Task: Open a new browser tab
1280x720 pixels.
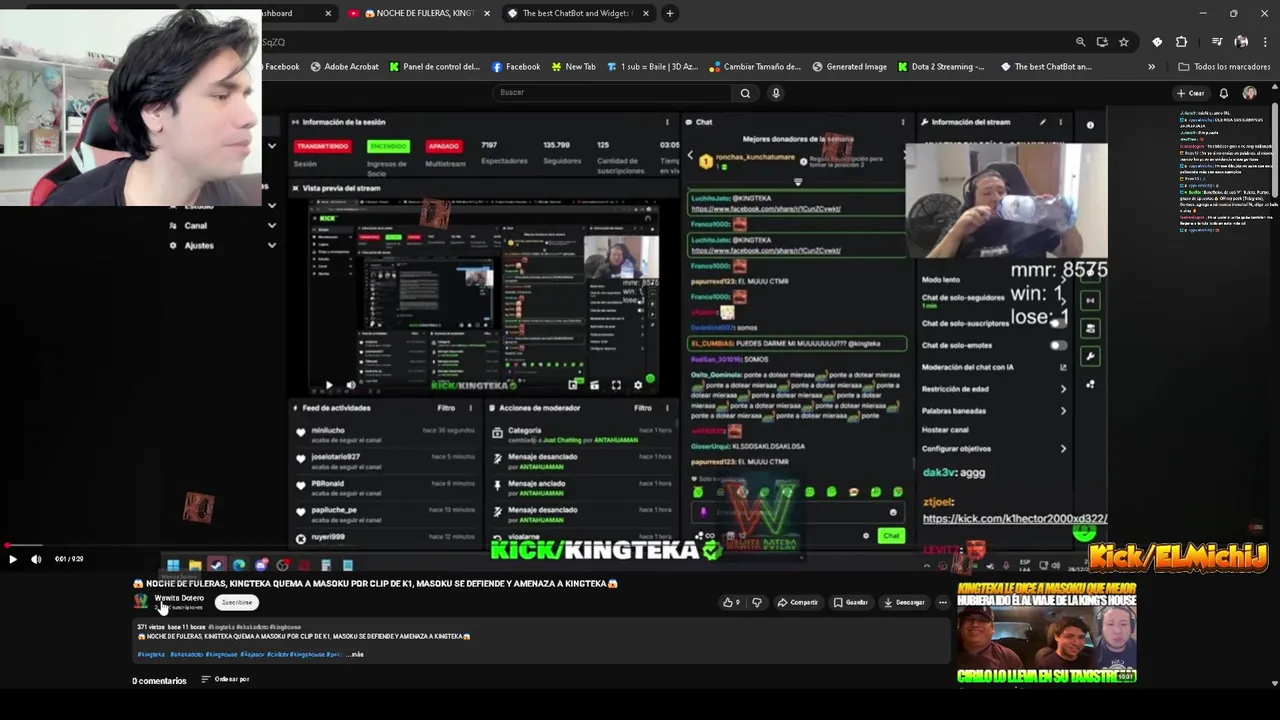Action: coord(670,13)
